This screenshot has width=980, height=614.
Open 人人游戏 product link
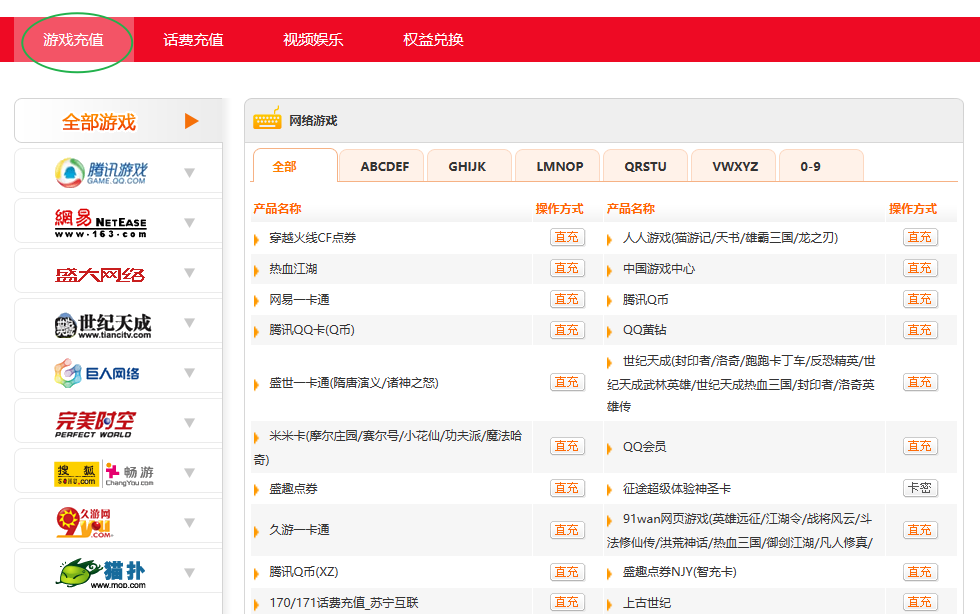[730, 238]
